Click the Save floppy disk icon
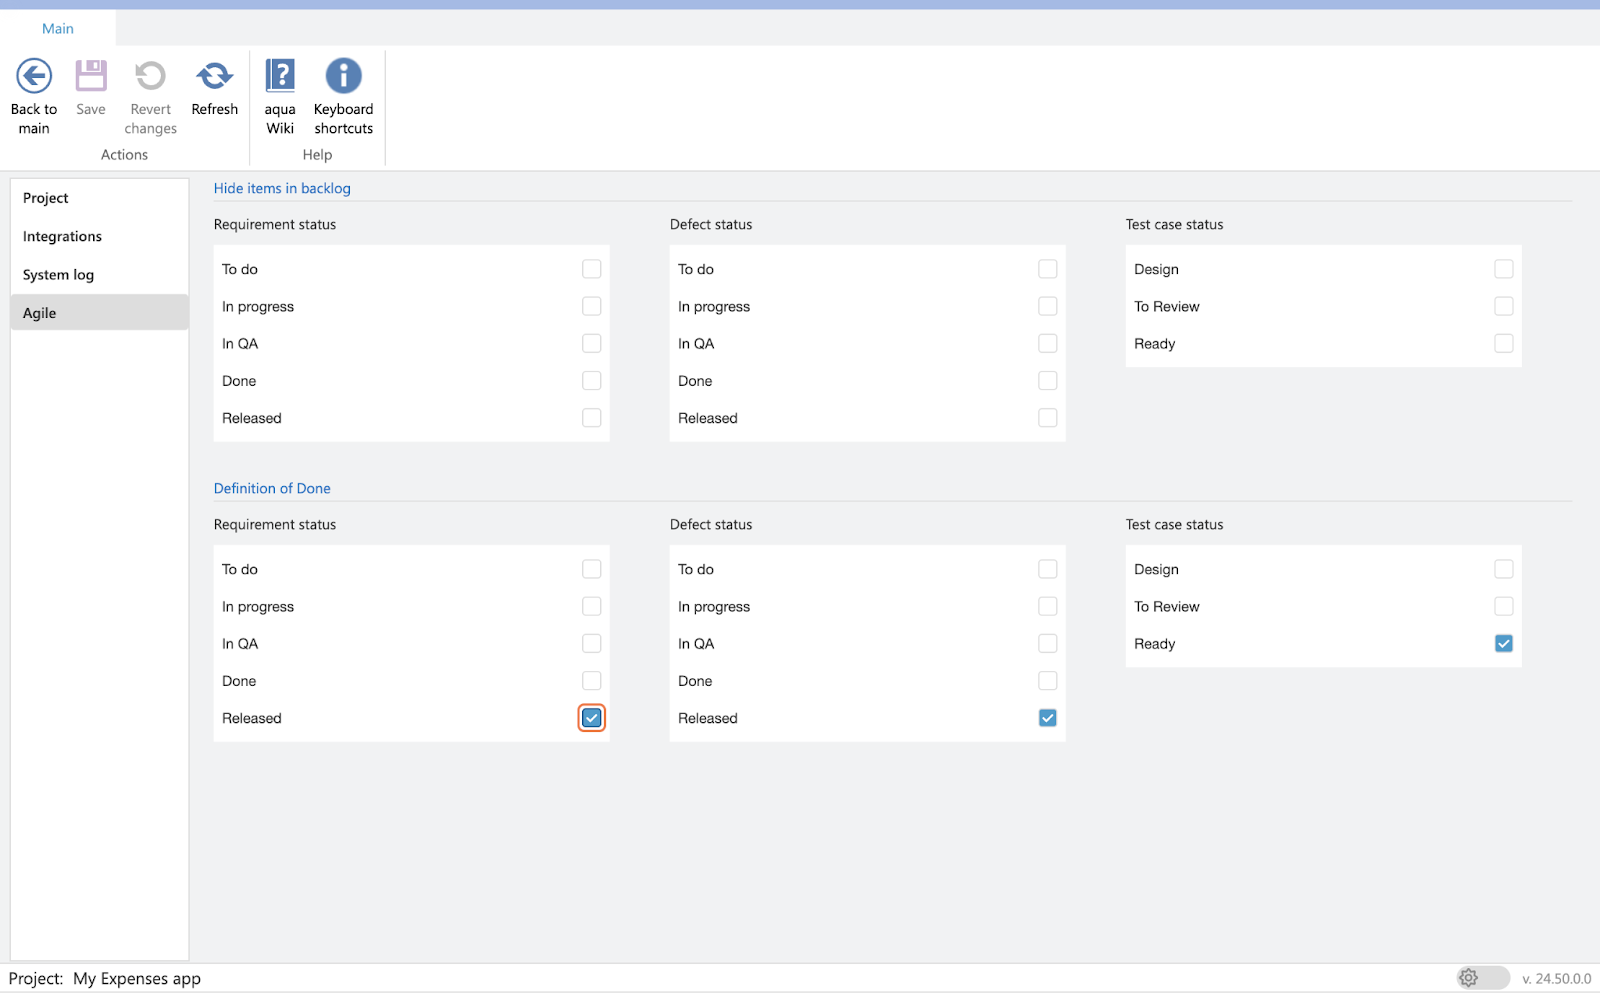Image resolution: width=1600 pixels, height=993 pixels. point(91,76)
